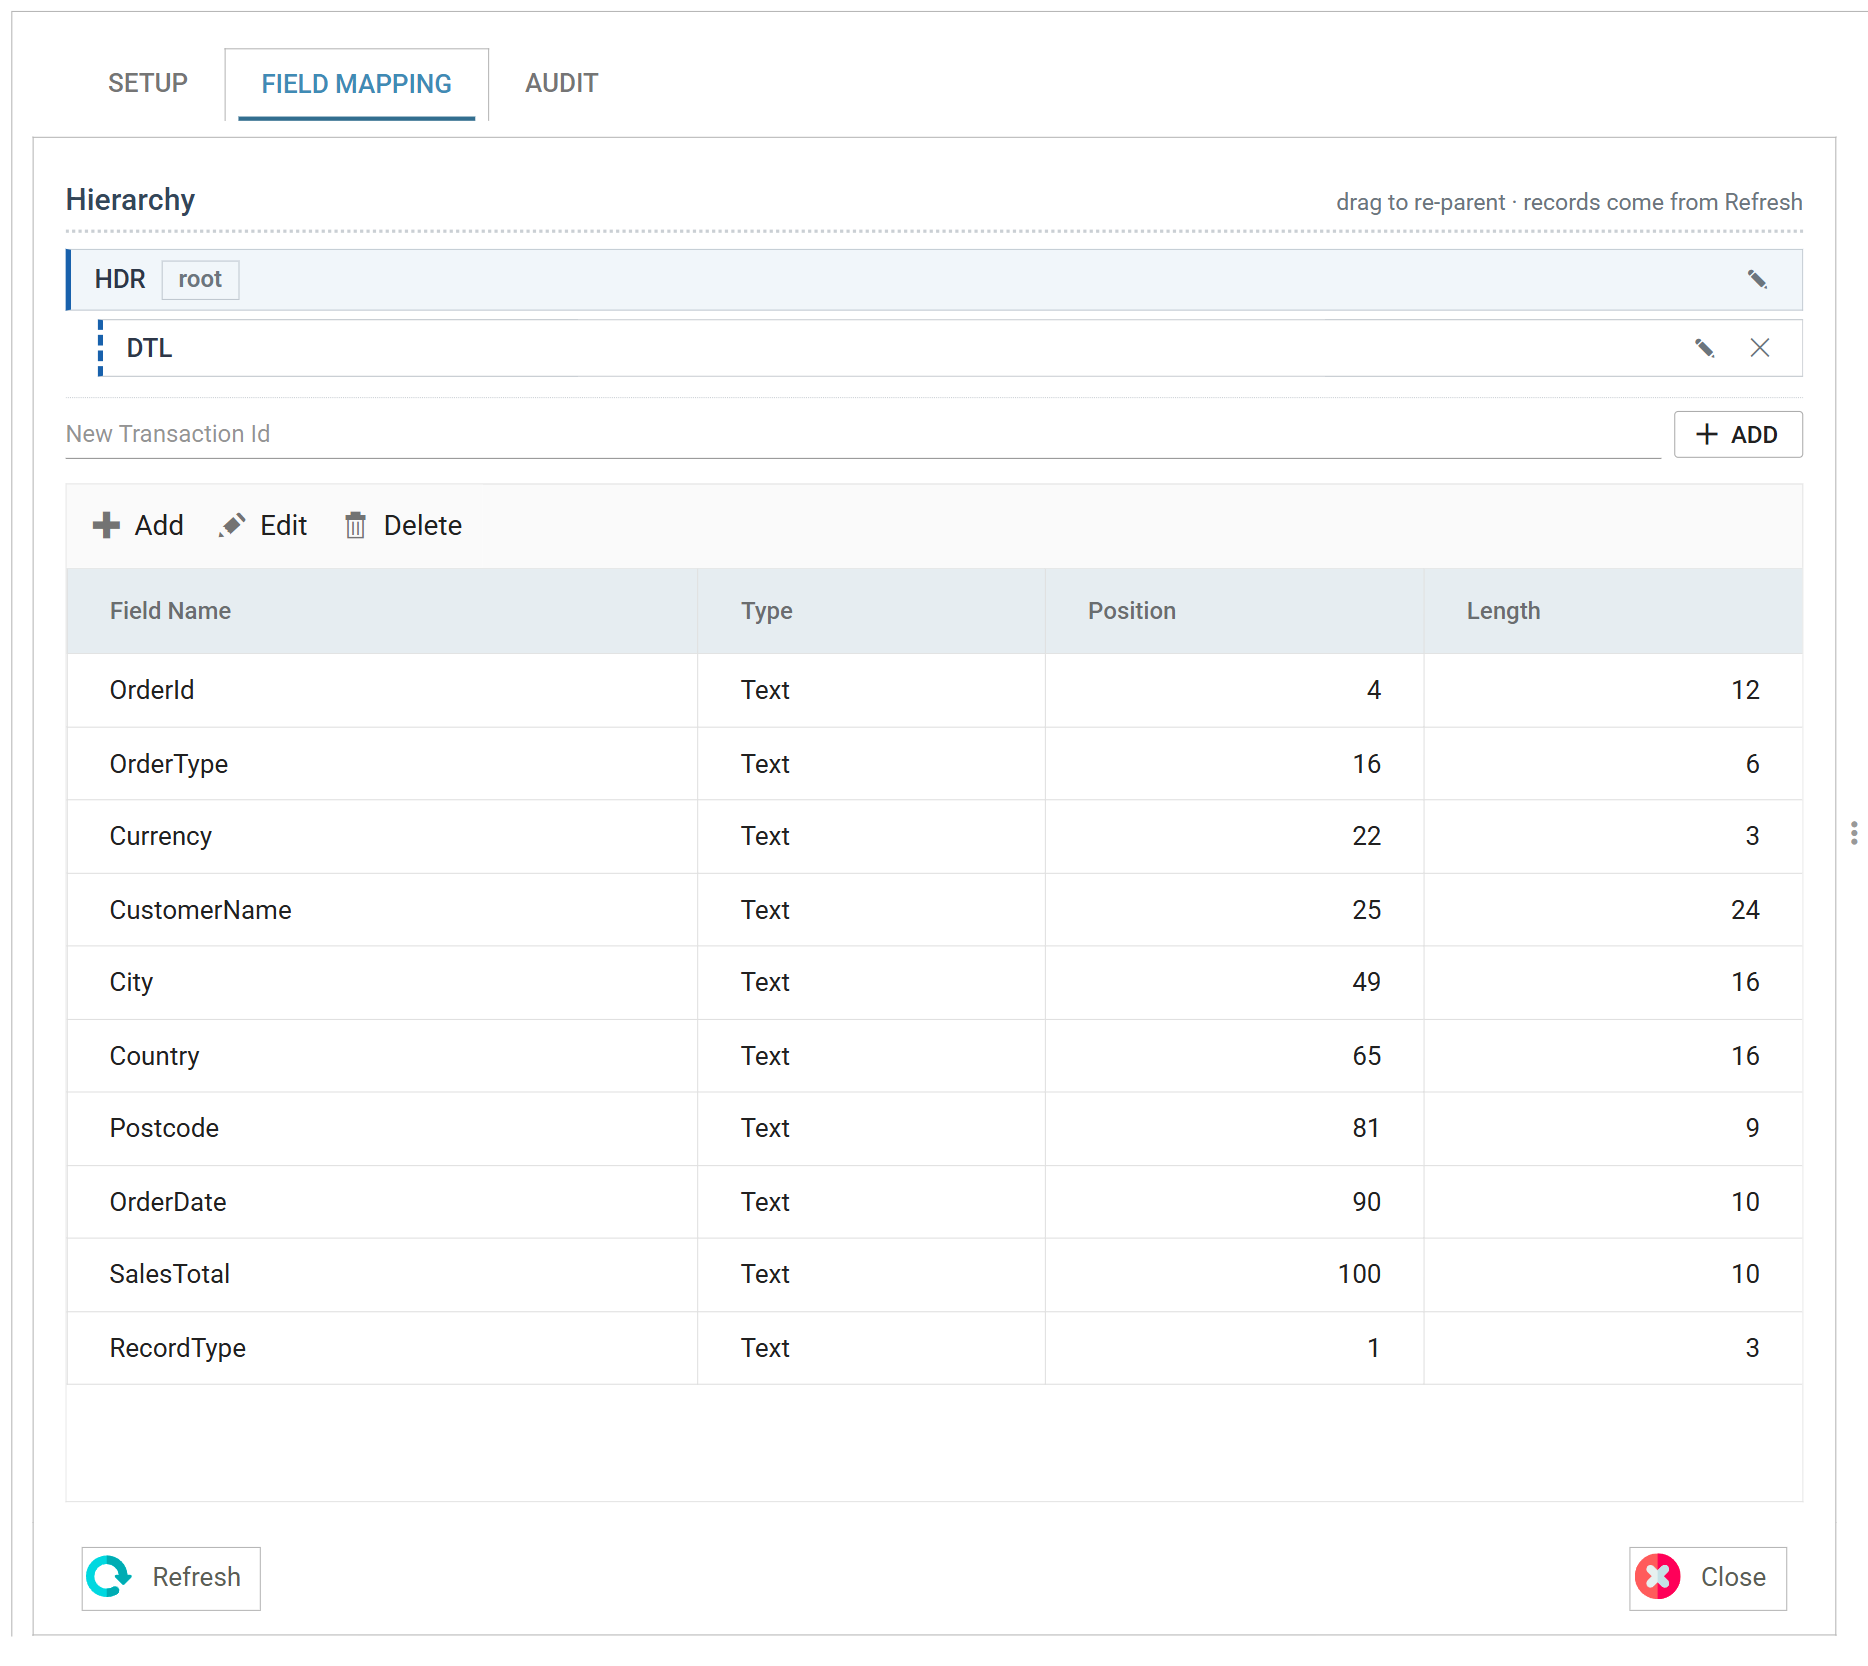Switch to the SETUP tab
This screenshot has width=1868, height=1666.
(x=148, y=83)
